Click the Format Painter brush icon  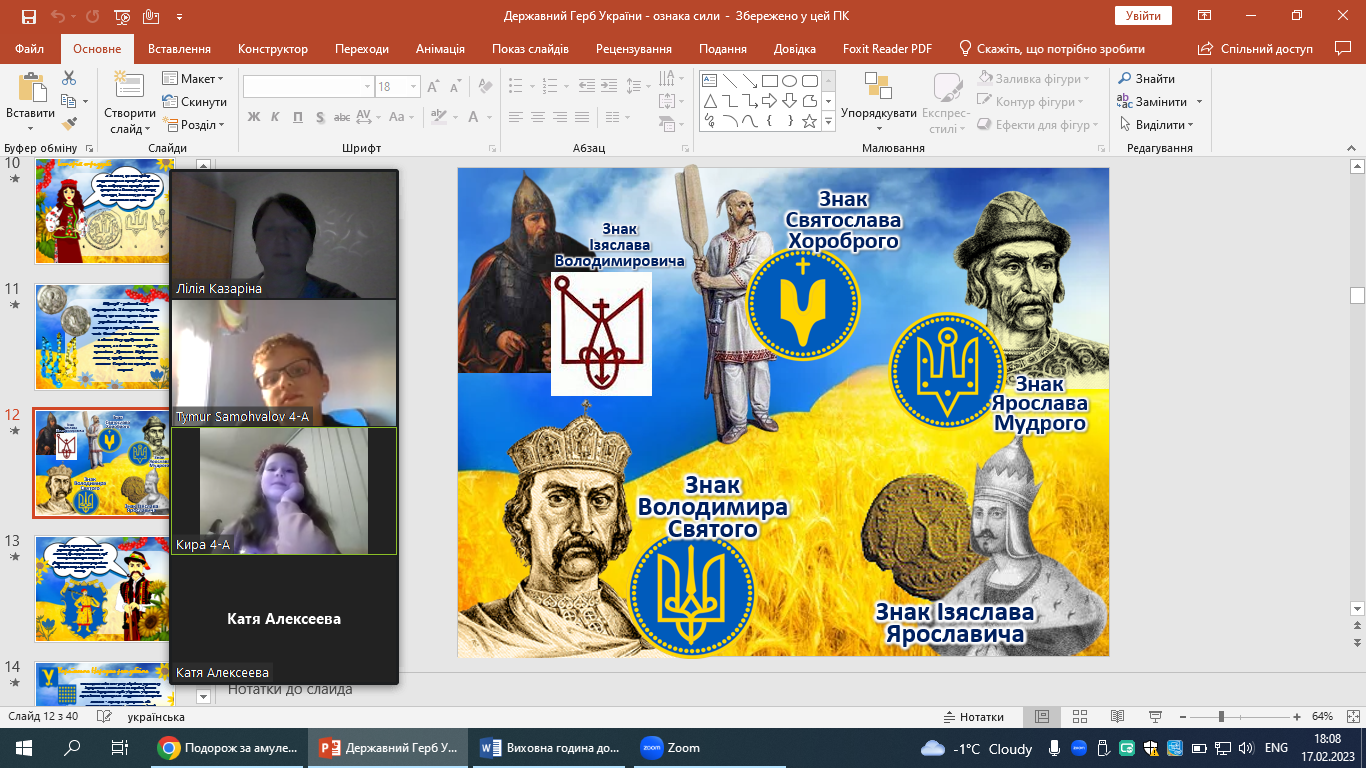pyautogui.click(x=69, y=124)
